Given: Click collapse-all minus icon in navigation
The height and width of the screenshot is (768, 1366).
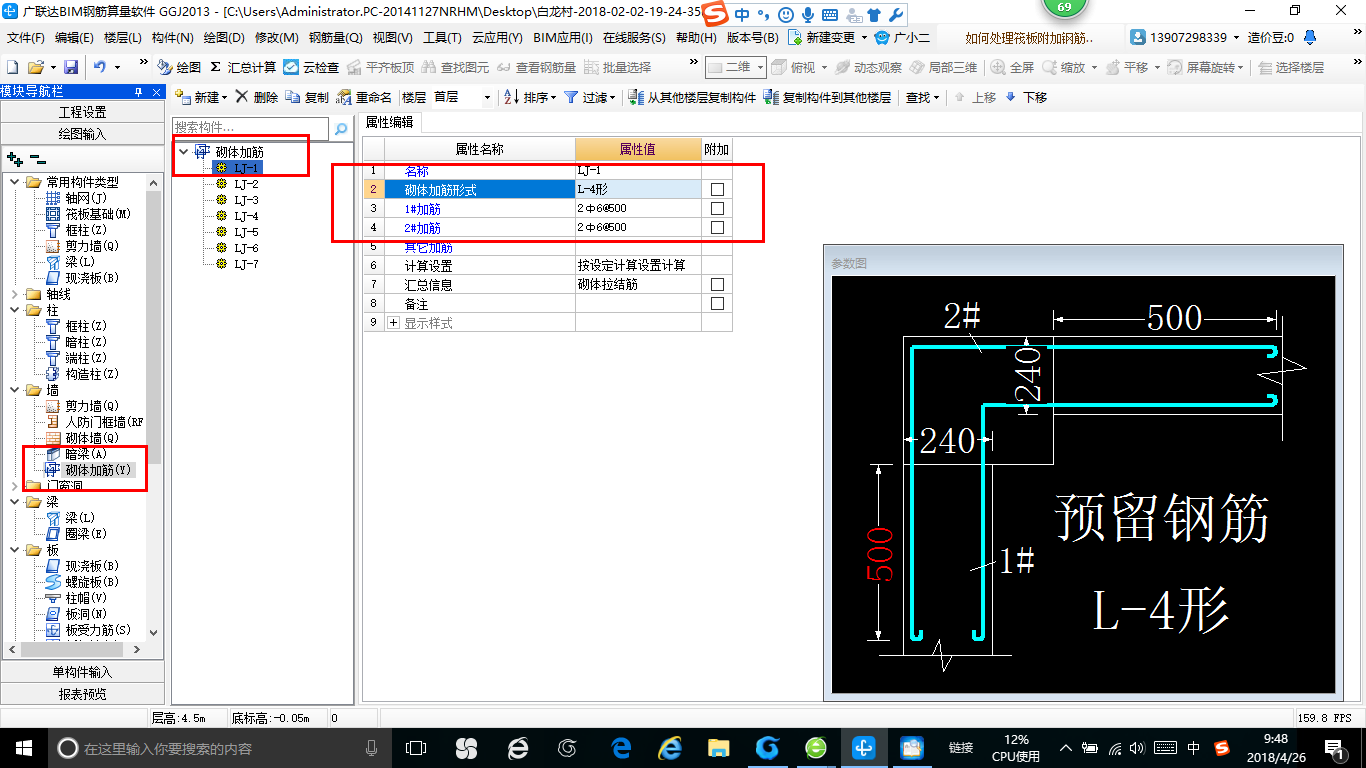Looking at the screenshot, I should pos(37,158).
